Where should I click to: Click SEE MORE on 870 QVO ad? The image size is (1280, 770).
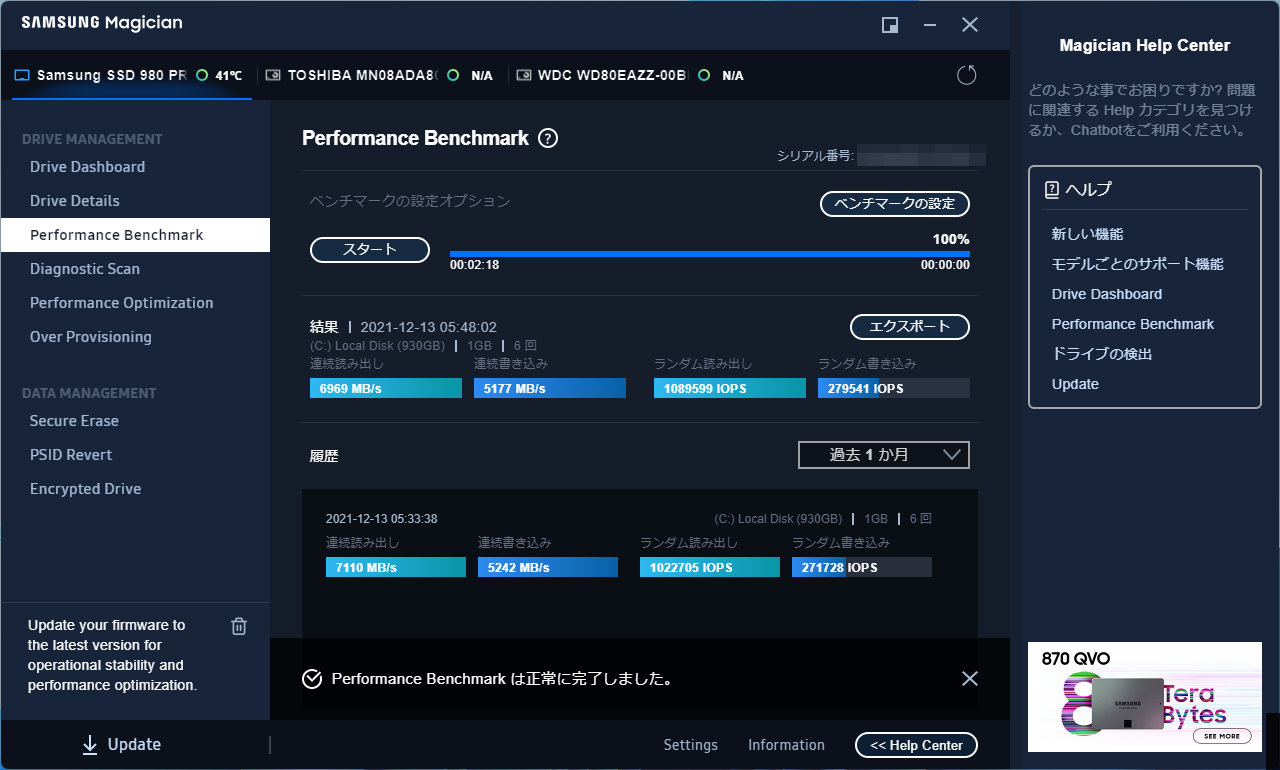1221,736
